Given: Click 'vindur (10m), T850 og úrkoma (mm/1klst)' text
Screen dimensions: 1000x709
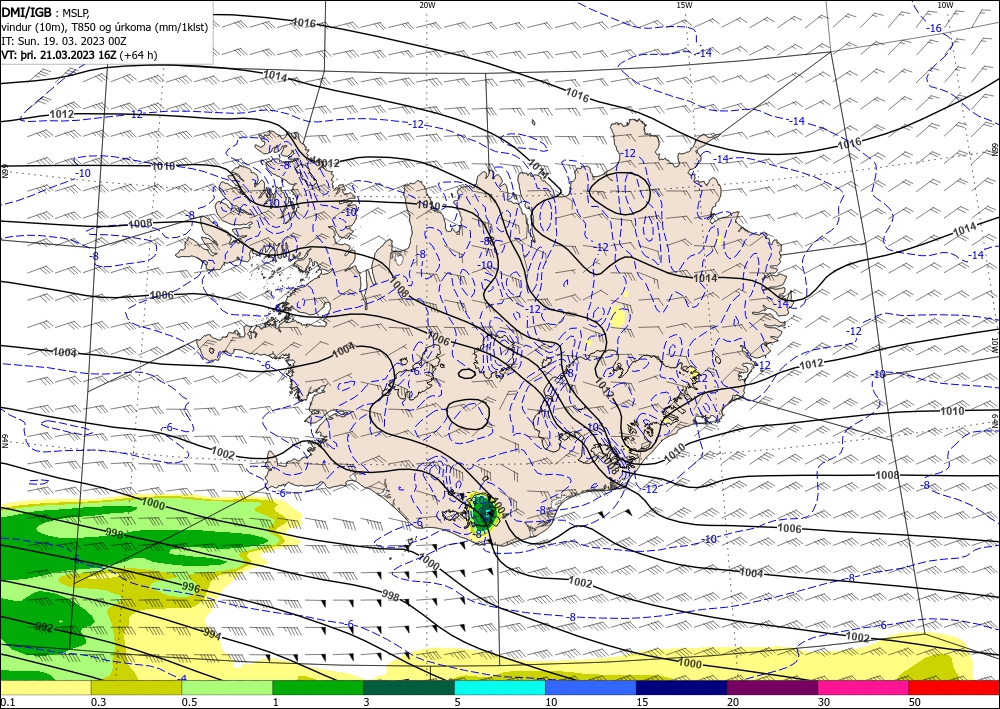Looking at the screenshot, I should click(105, 27).
